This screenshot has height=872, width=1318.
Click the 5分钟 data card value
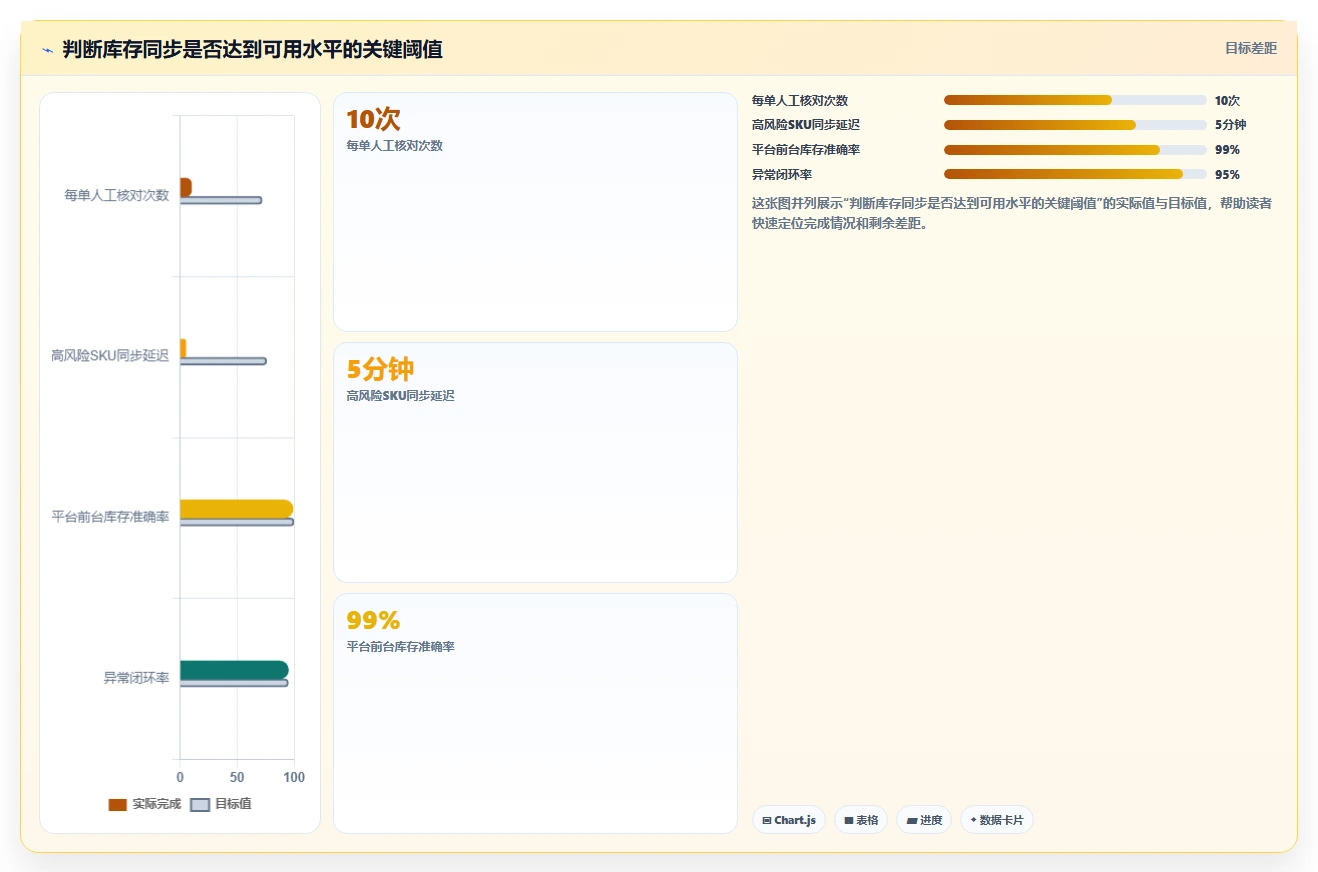click(380, 369)
